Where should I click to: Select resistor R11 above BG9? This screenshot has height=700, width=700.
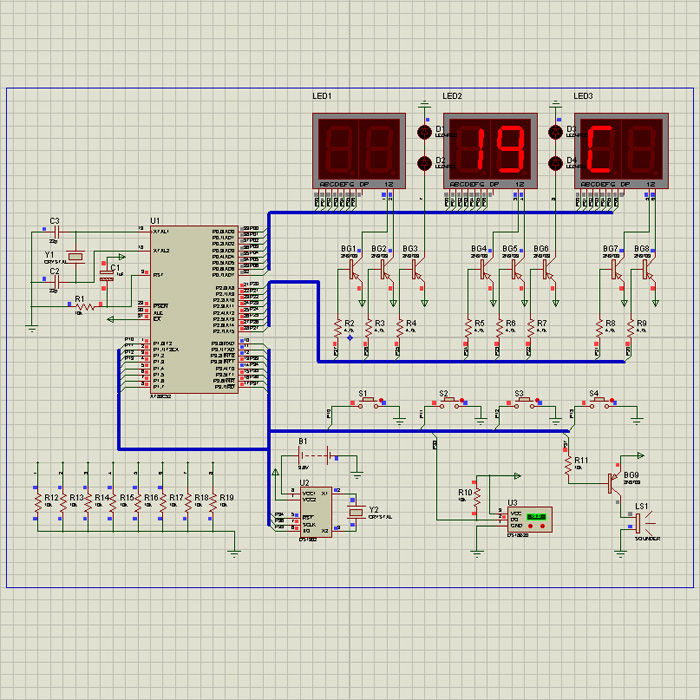pyautogui.click(x=568, y=465)
